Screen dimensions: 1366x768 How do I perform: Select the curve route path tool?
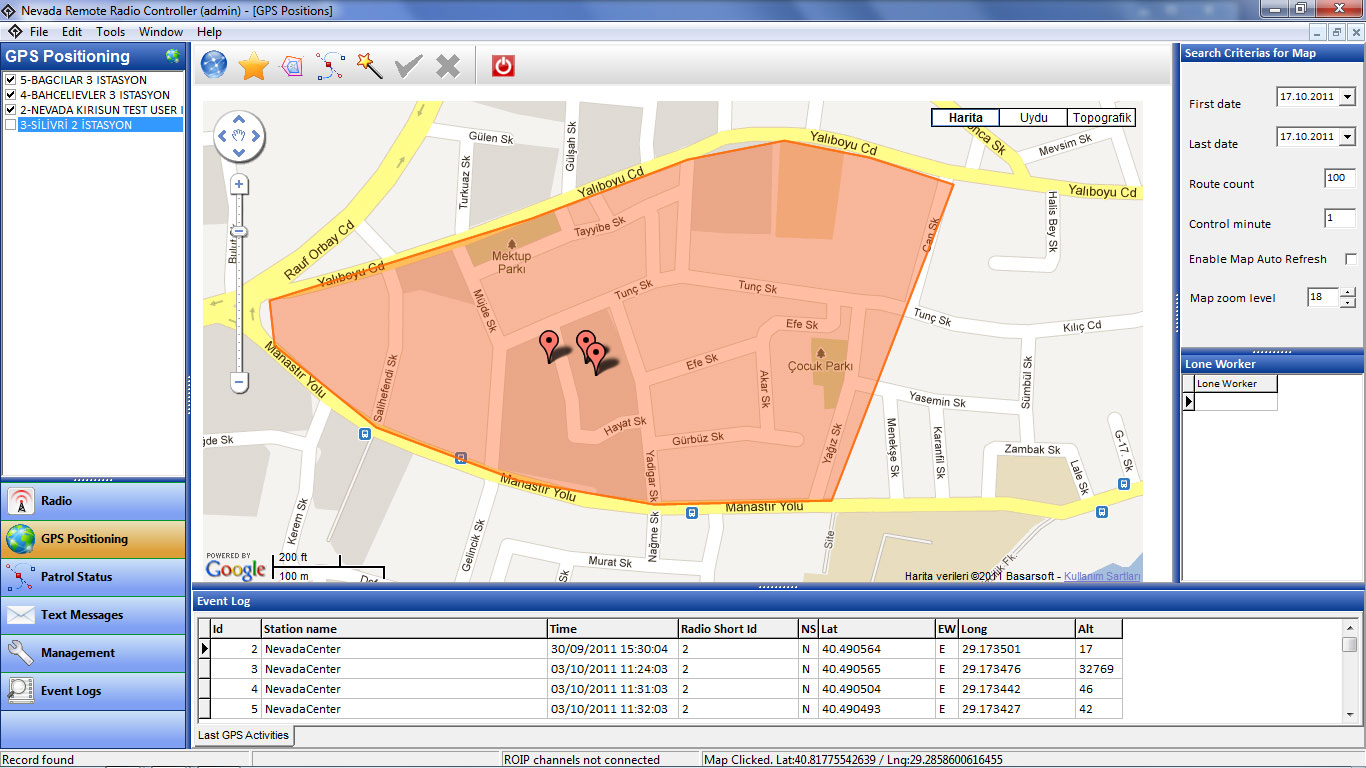pyautogui.click(x=330, y=66)
